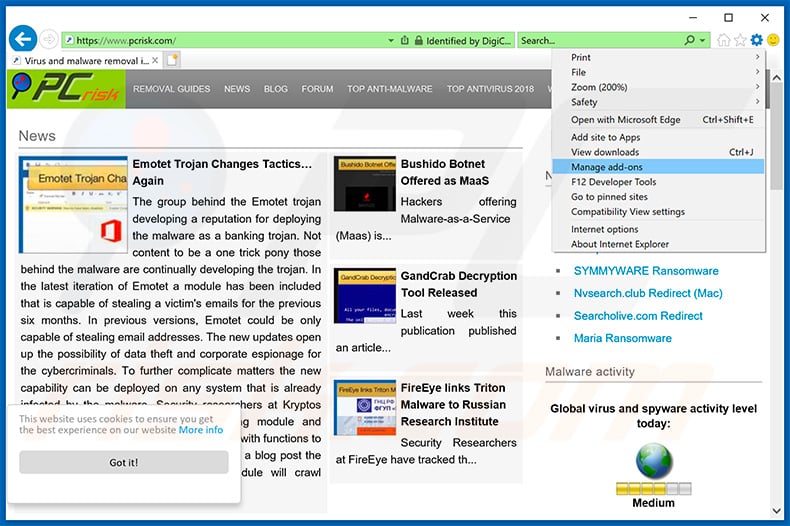Image resolution: width=790 pixels, height=526 pixels.
Task: Choose View downloads
Action: 659,152
